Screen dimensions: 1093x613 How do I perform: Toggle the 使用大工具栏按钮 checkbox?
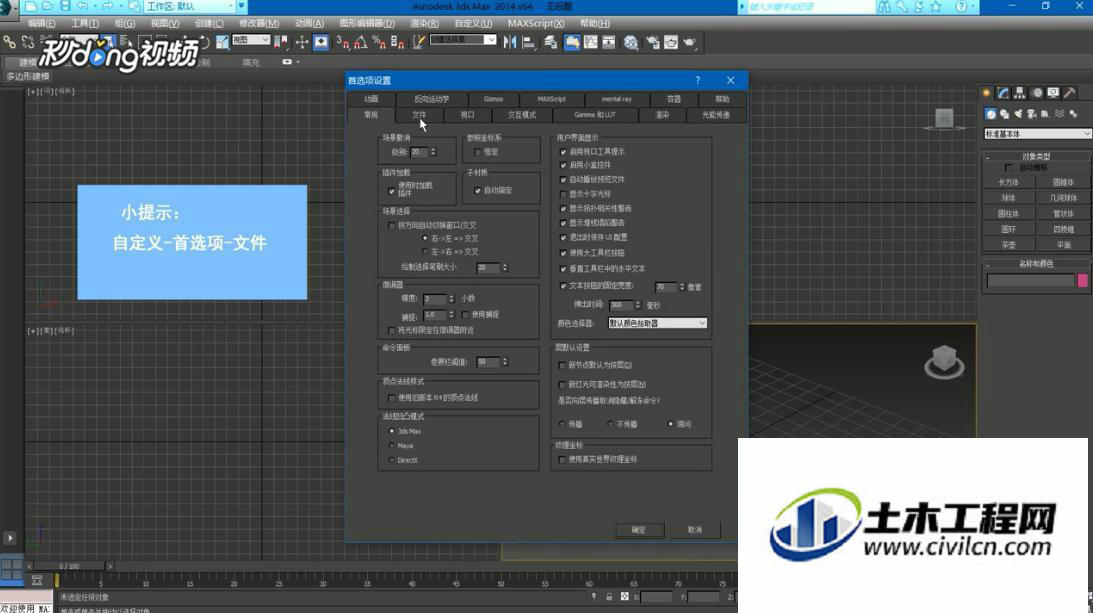point(563,253)
